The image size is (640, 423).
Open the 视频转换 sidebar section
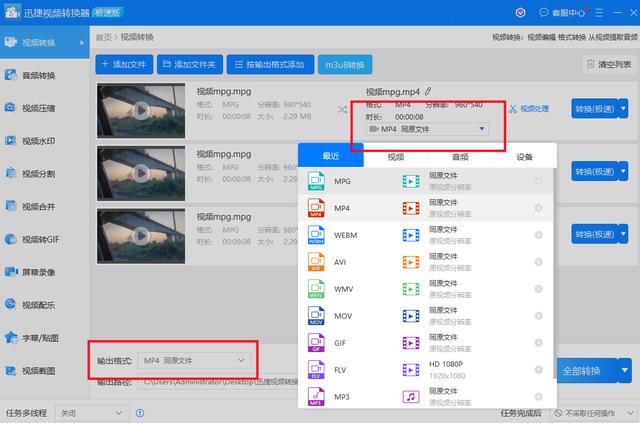(x=44, y=42)
